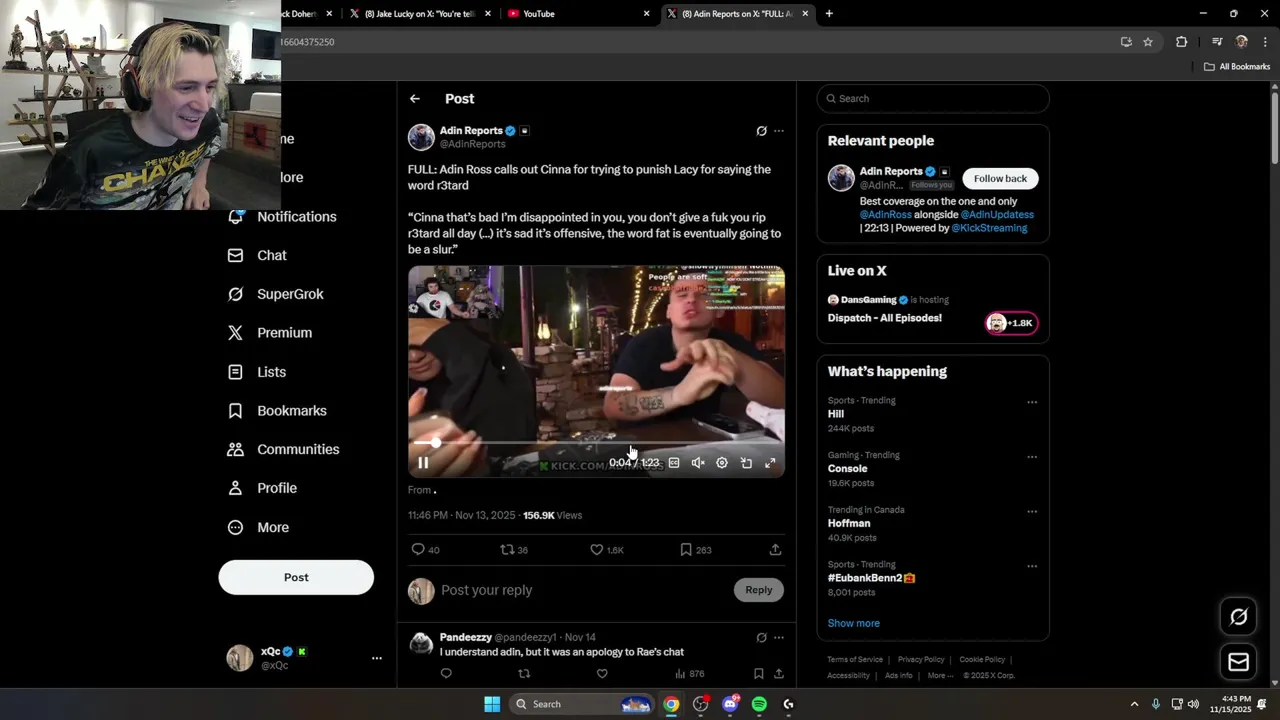This screenshot has width=1280, height=720.
Task: Open Discord from taskbar
Action: [x=730, y=704]
